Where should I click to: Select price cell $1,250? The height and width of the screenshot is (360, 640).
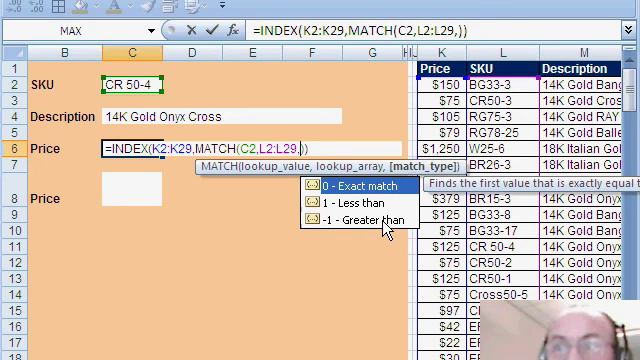pyautogui.click(x=442, y=149)
